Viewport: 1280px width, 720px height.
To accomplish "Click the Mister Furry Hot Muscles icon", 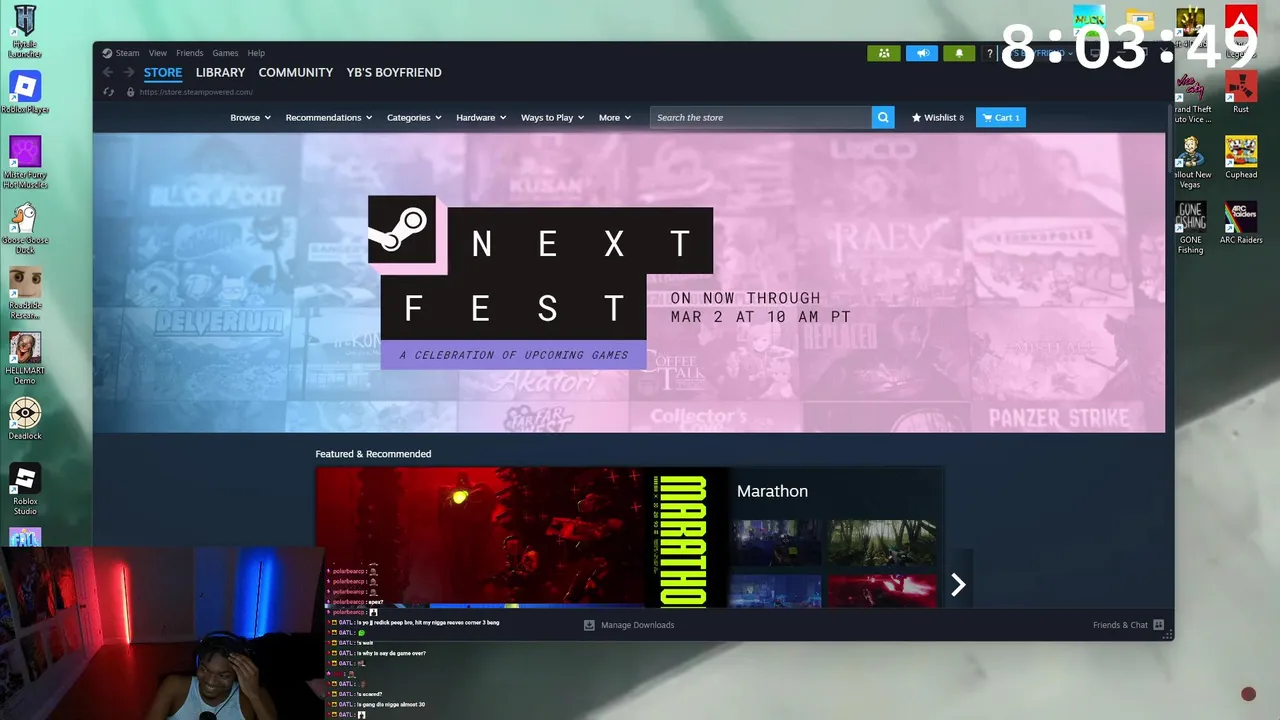I will [25, 163].
